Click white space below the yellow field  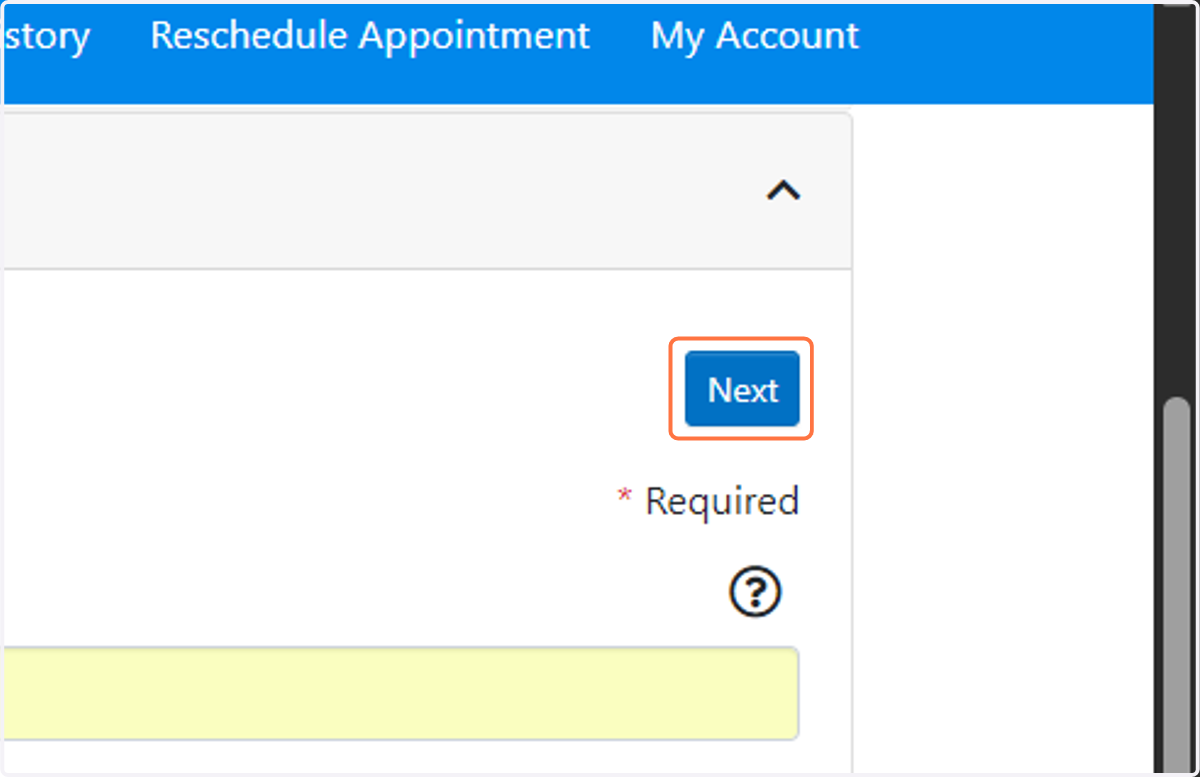[x=400, y=757]
